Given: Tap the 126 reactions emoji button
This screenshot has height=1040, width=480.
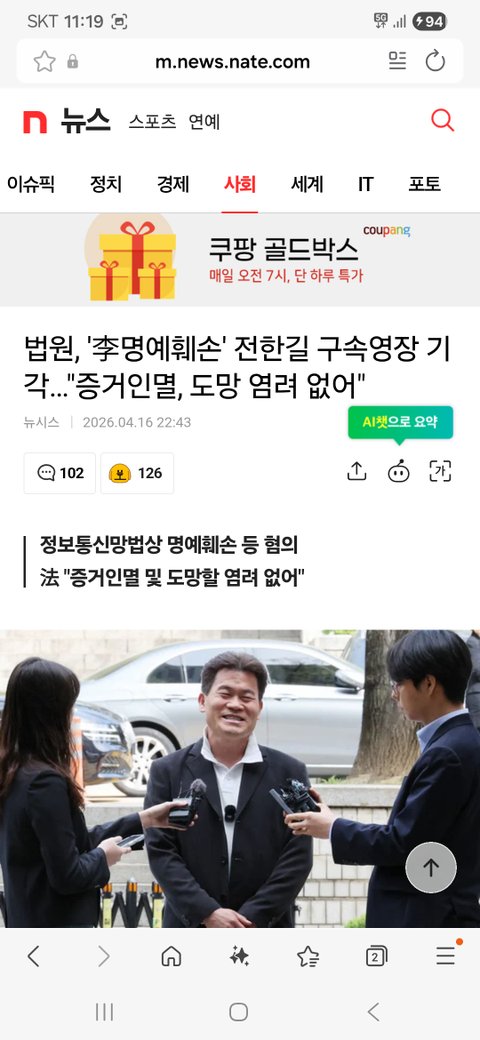Looking at the screenshot, I should point(137,473).
